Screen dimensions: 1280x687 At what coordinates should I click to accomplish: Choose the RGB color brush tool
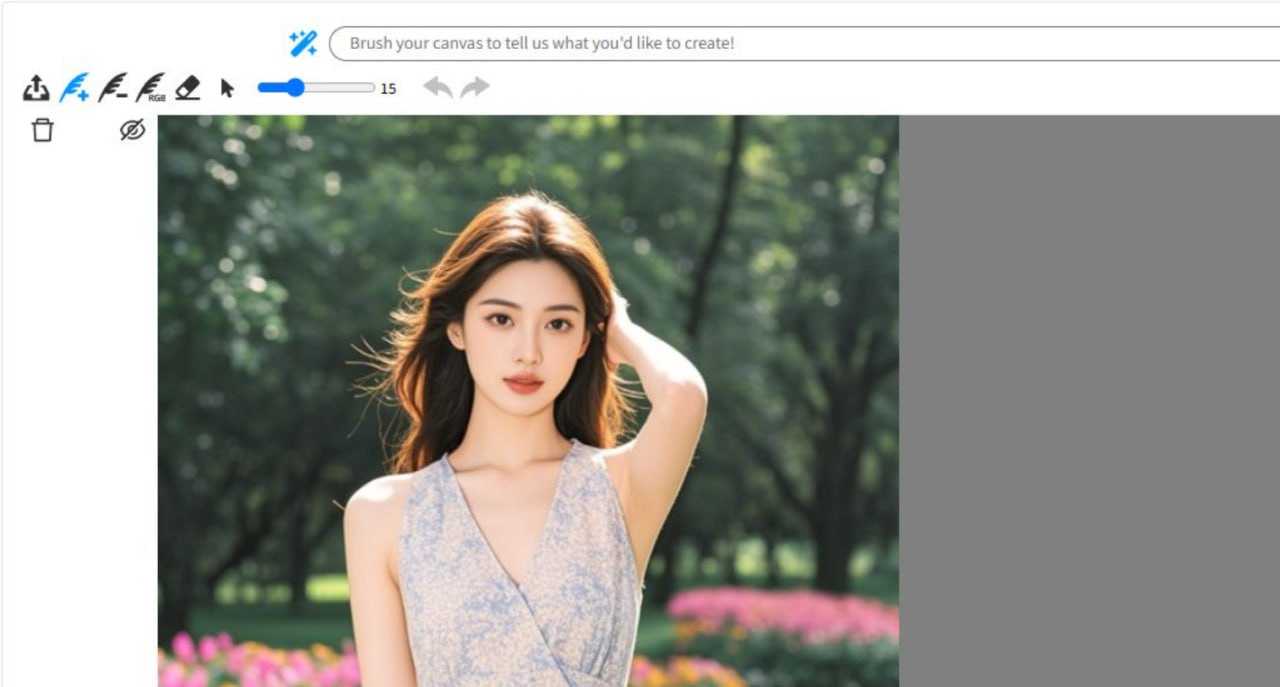[x=151, y=87]
